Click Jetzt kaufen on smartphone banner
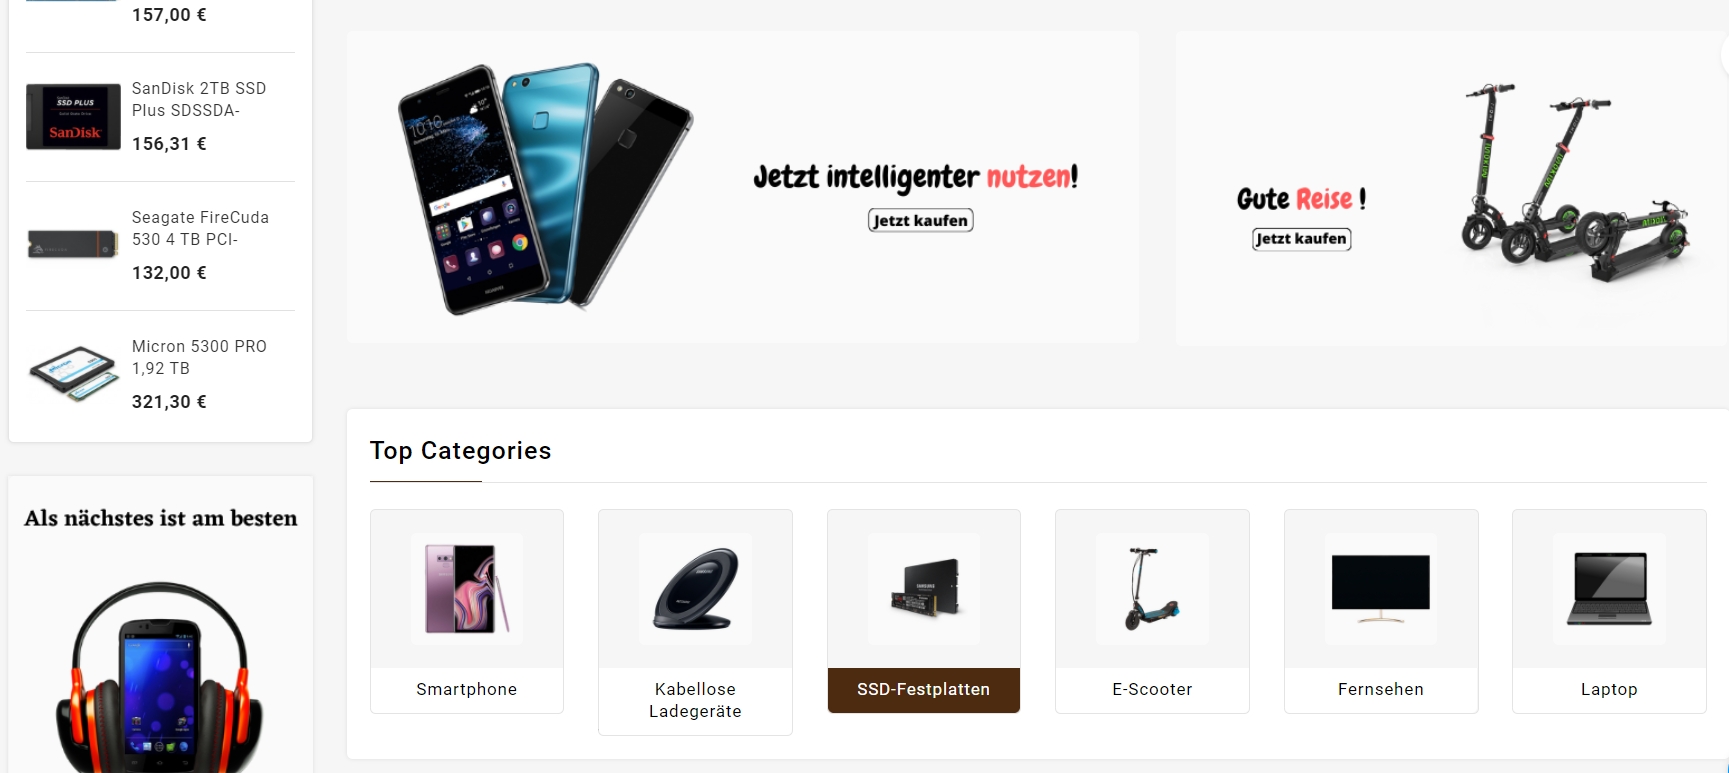 coord(920,220)
